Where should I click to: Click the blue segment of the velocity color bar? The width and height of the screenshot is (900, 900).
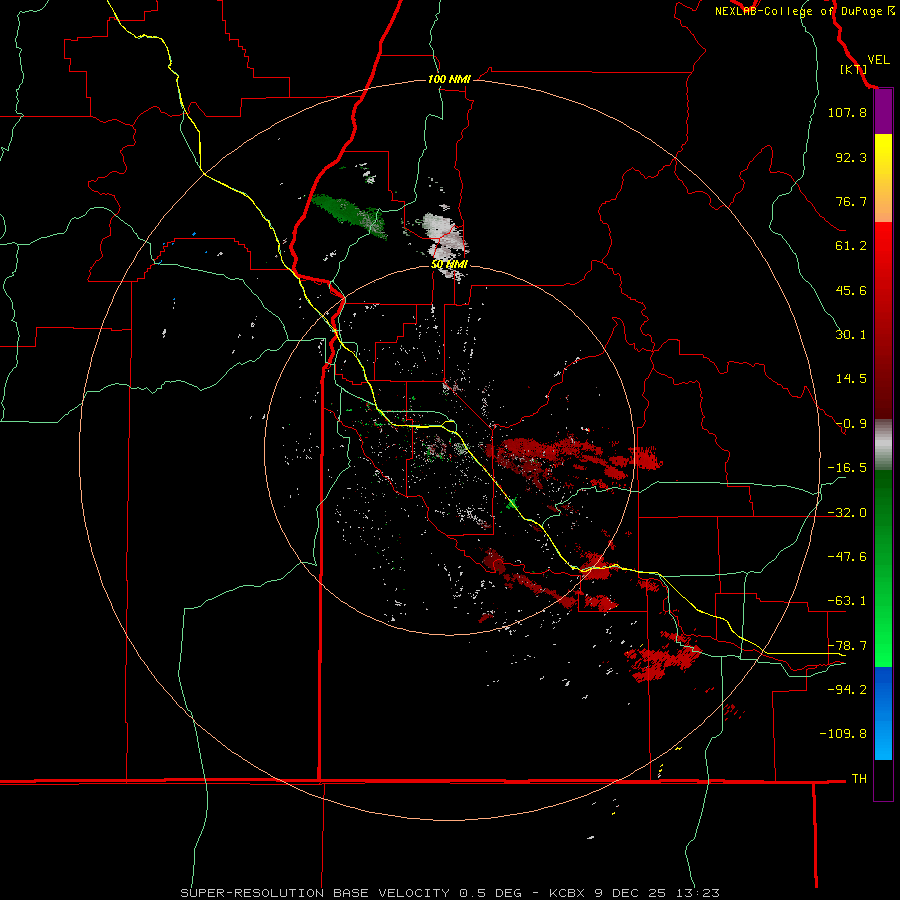[x=883, y=713]
